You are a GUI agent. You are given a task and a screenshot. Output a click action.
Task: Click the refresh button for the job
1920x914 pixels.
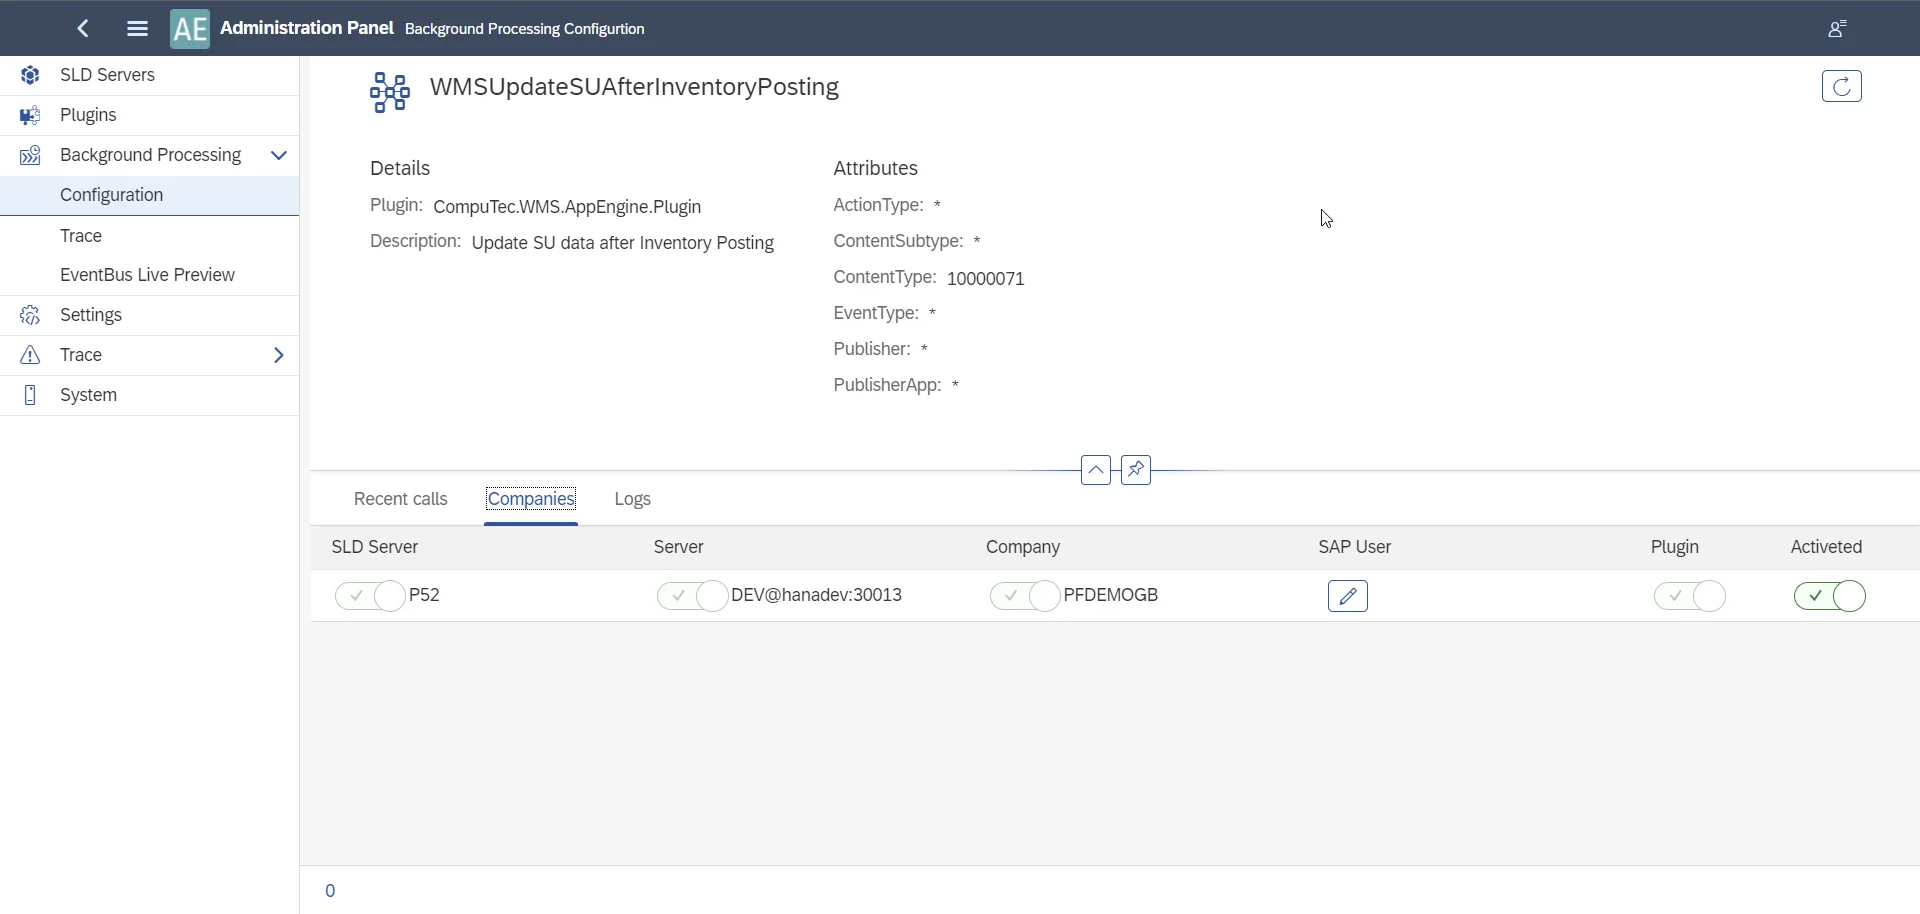point(1842,87)
